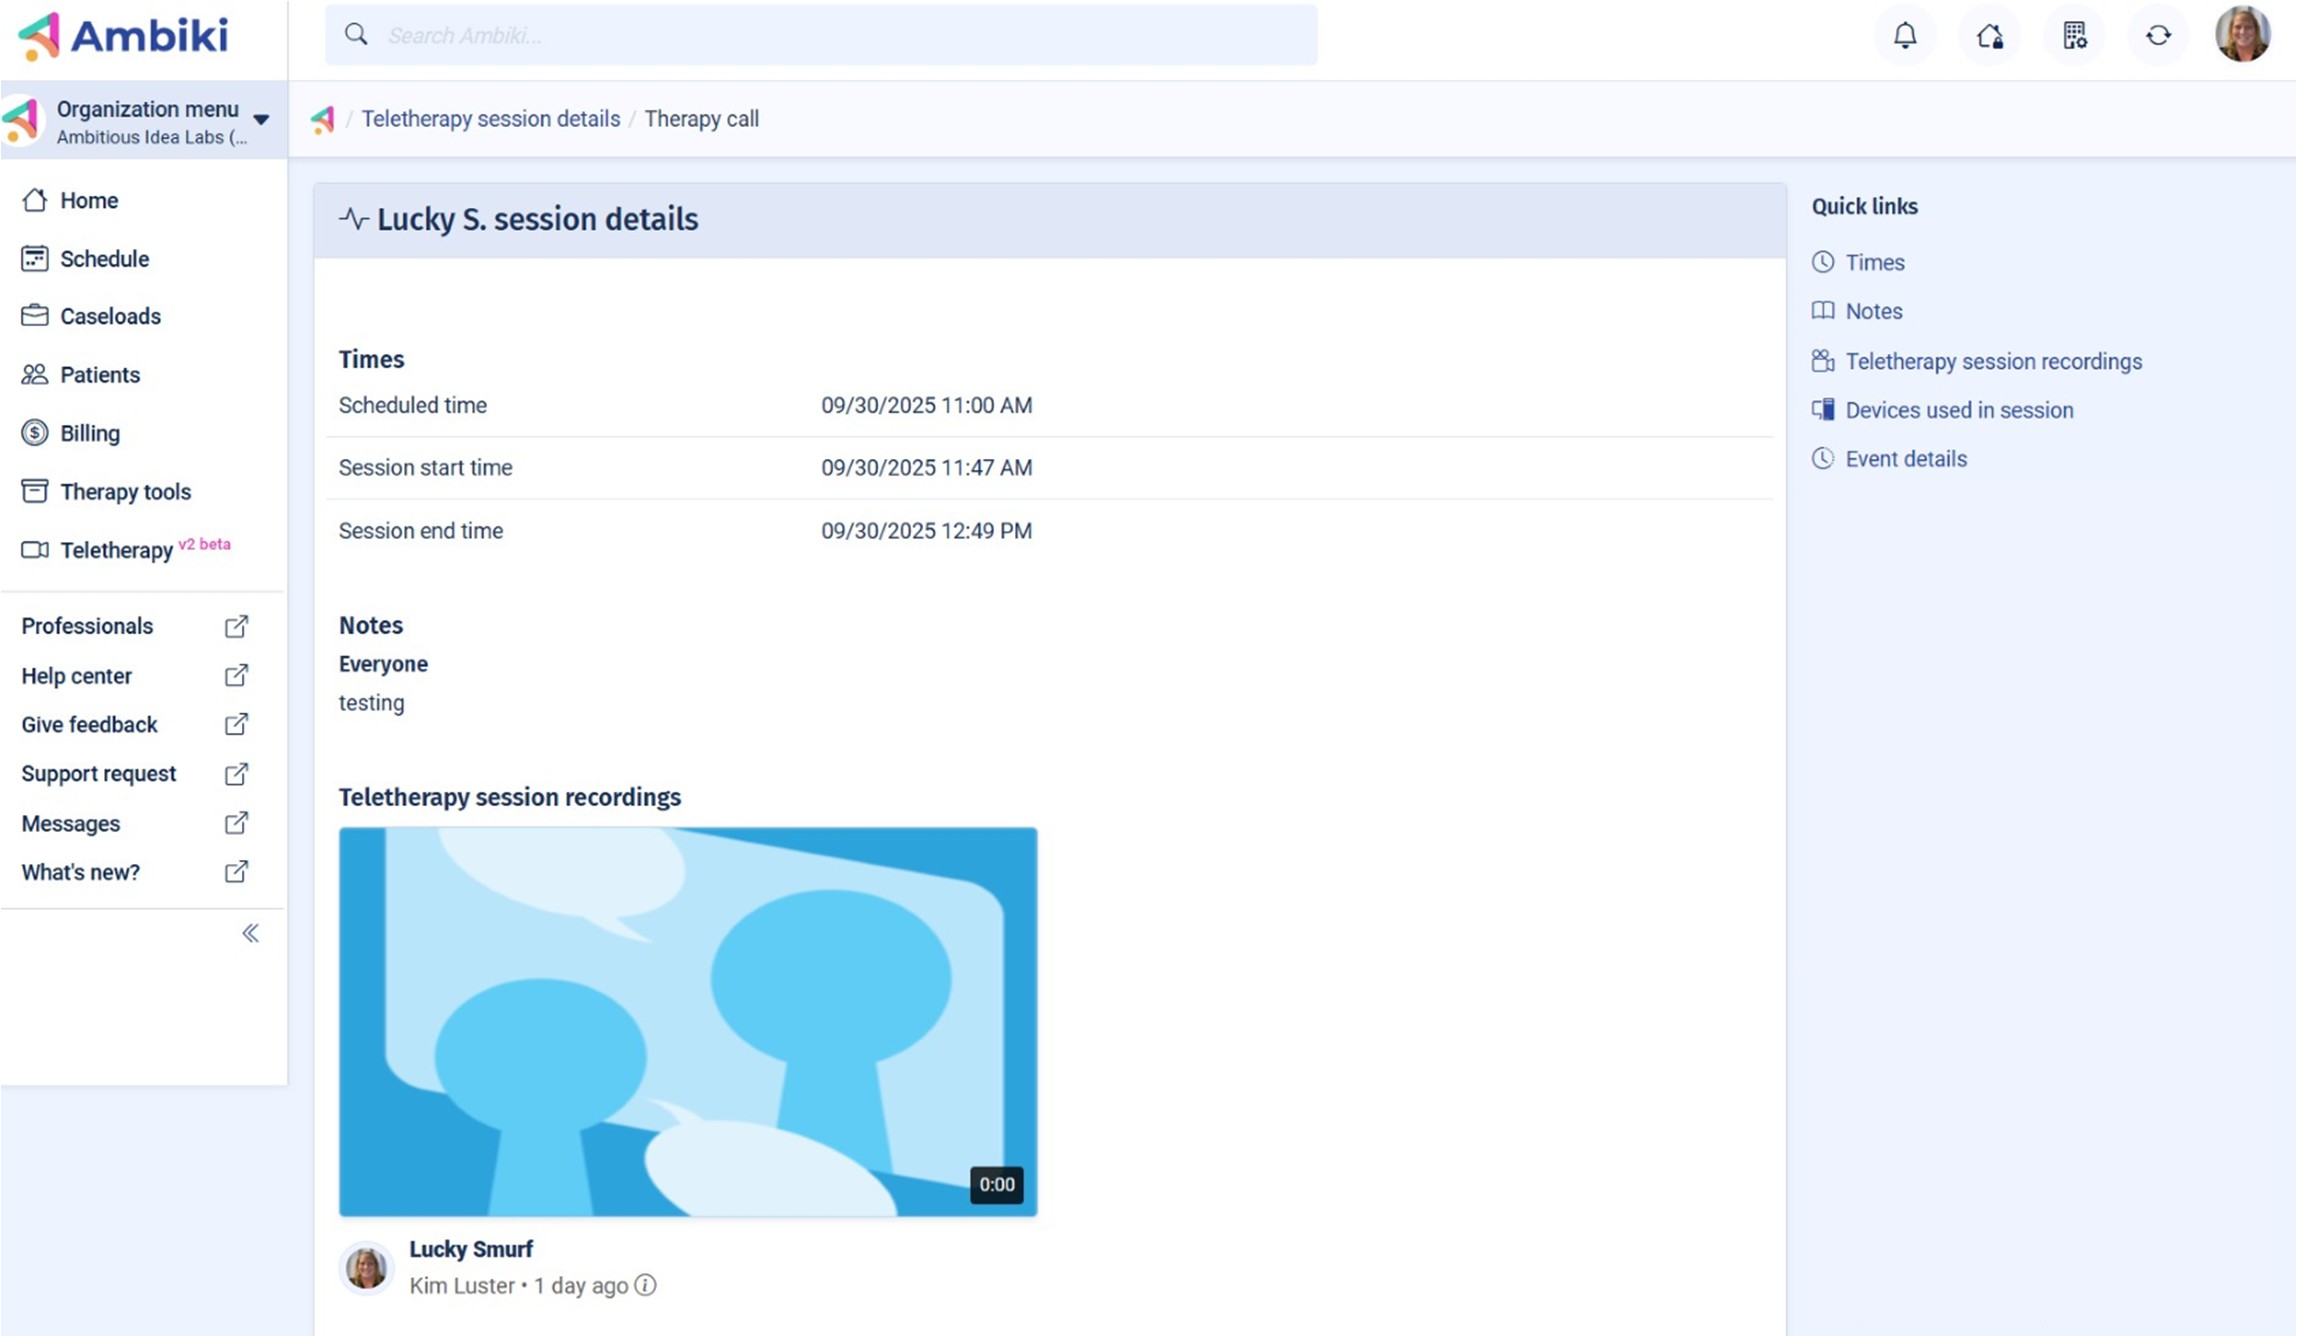Click the info icon beside '1 day ago'
The height and width of the screenshot is (1338, 2298).
pos(646,1286)
